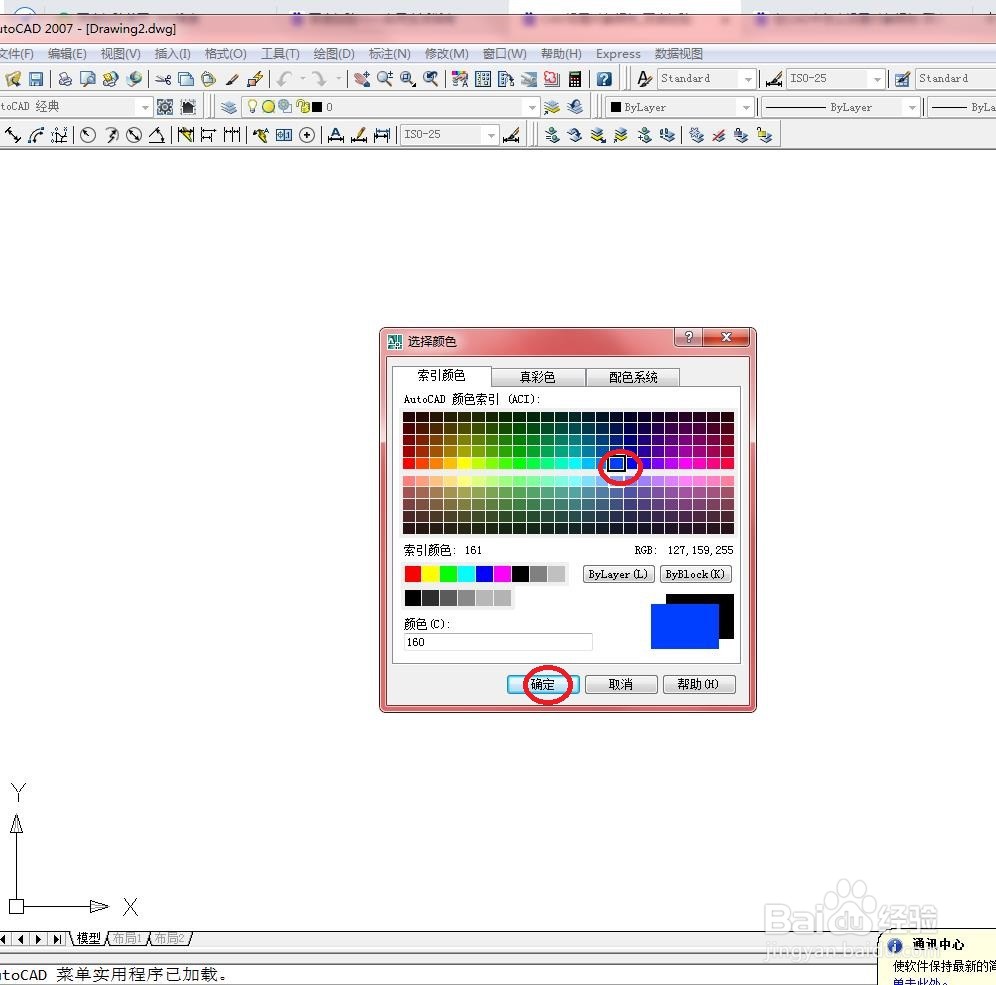Screen dimensions: 996x985
Task: Click the Tool Palettes window icon
Action: (x=506, y=79)
